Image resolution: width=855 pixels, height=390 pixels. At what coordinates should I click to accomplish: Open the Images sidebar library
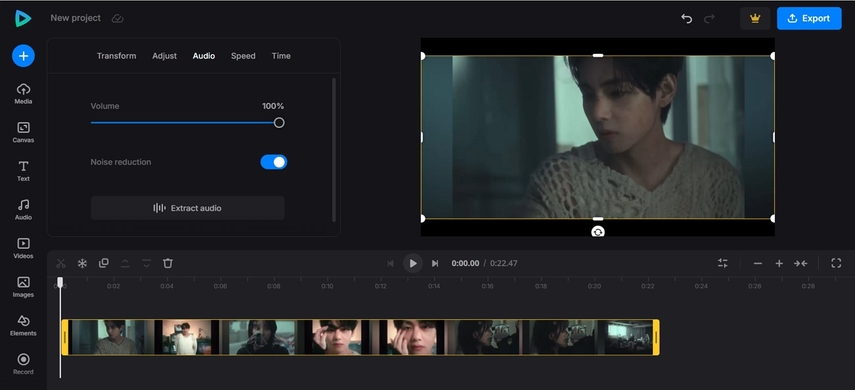click(23, 287)
